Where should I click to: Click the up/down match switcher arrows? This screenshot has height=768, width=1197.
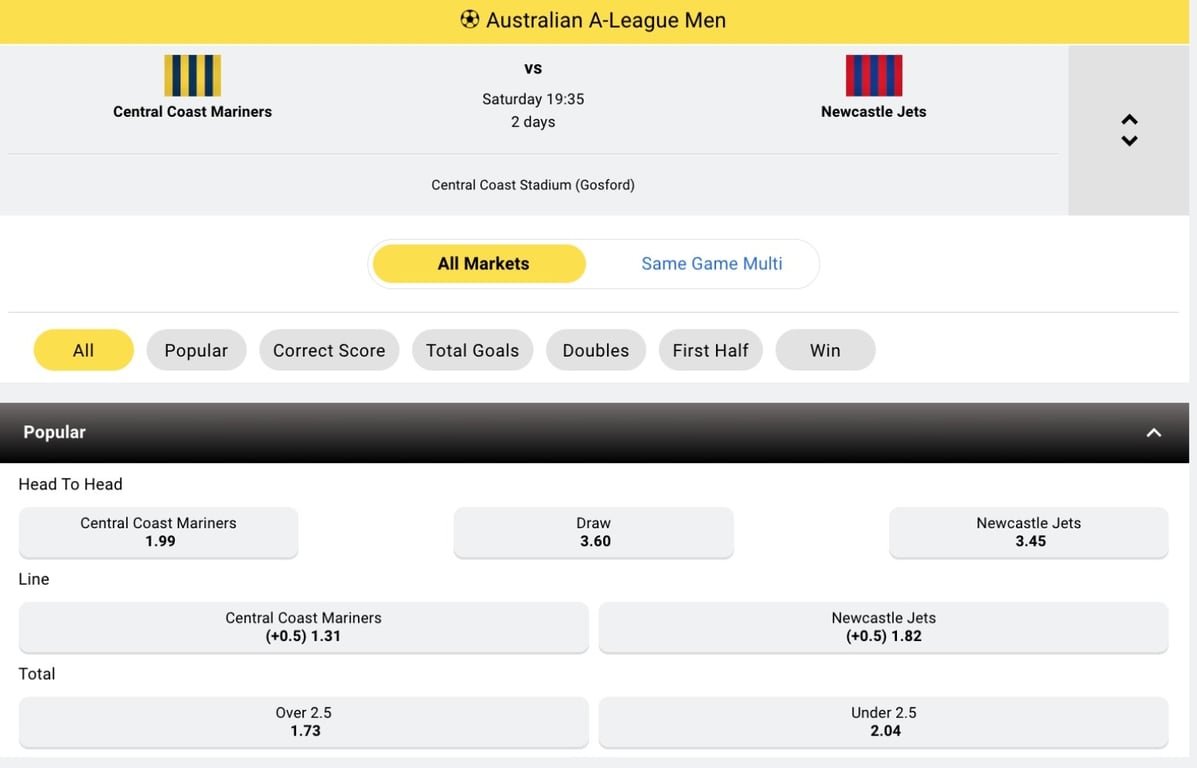click(x=1129, y=130)
